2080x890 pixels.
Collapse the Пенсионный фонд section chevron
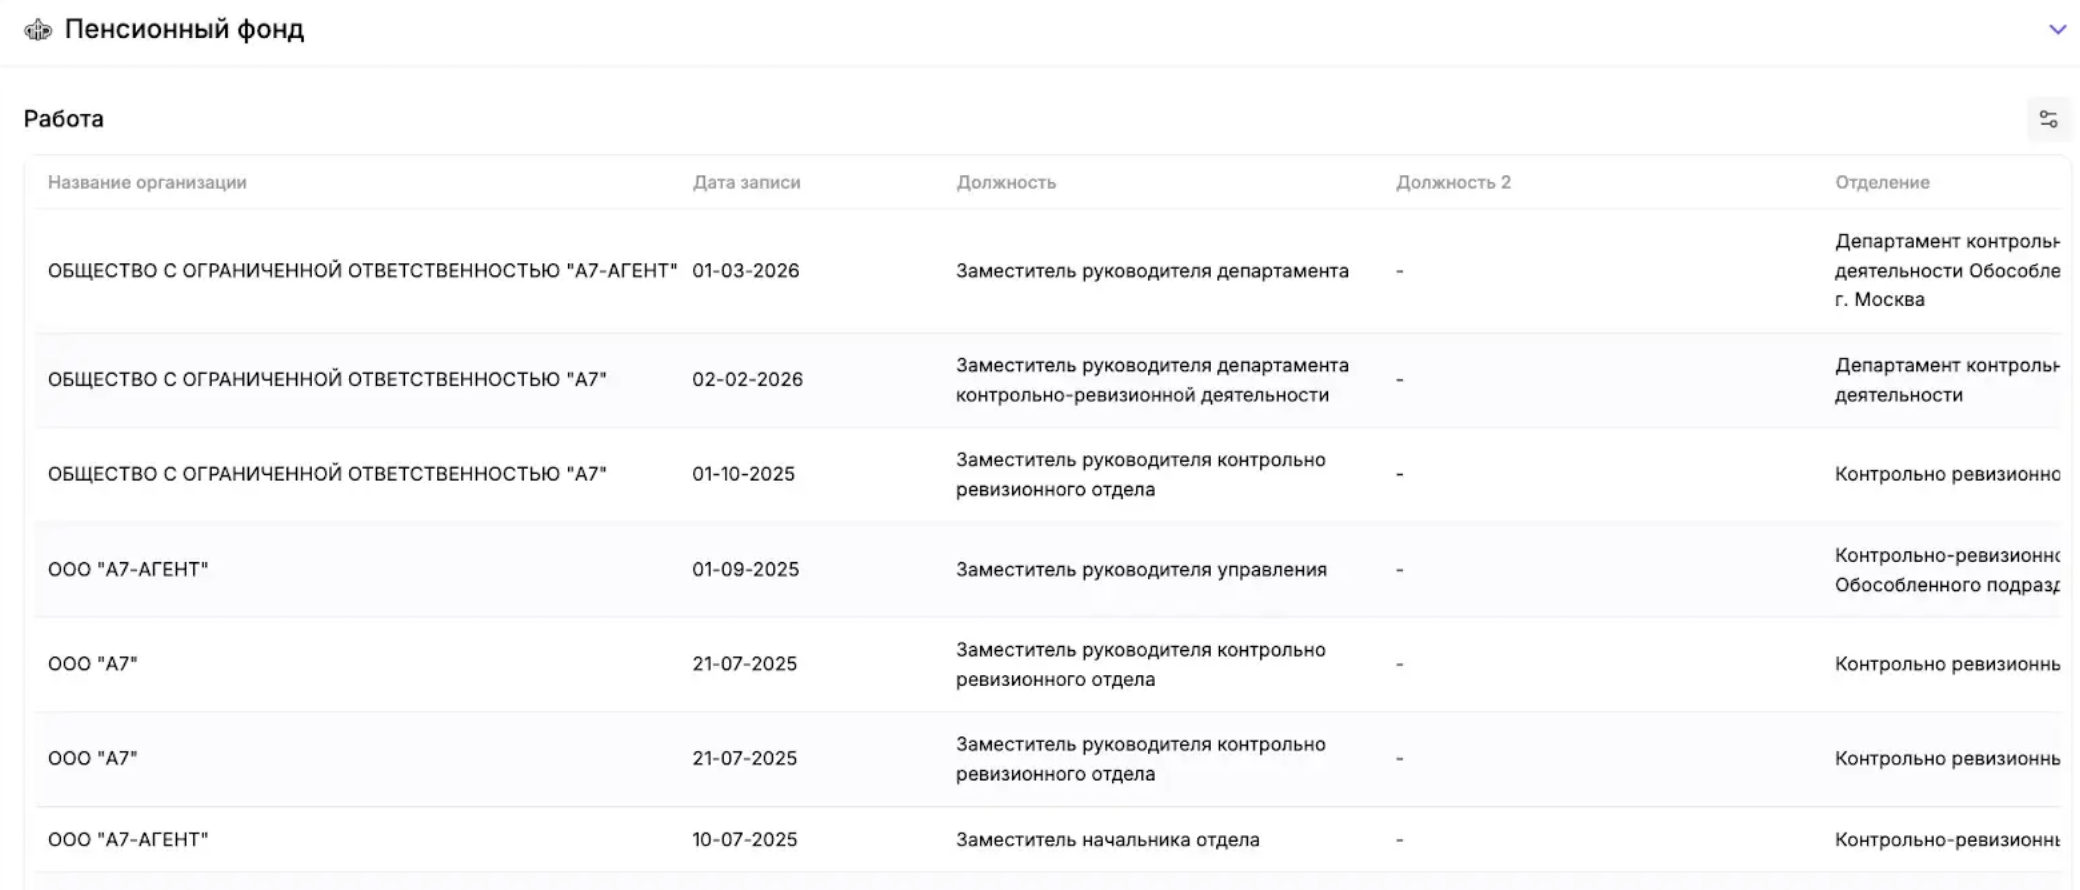pos(2057,30)
